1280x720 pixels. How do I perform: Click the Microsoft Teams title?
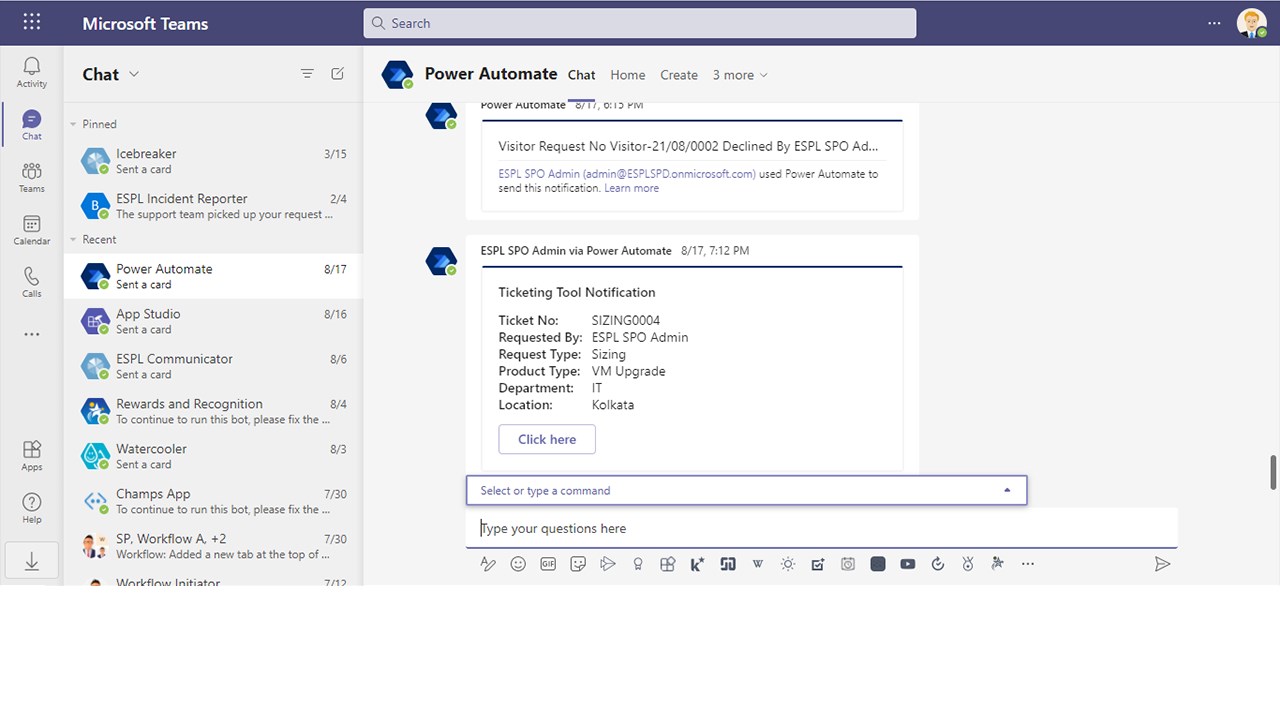(x=145, y=23)
